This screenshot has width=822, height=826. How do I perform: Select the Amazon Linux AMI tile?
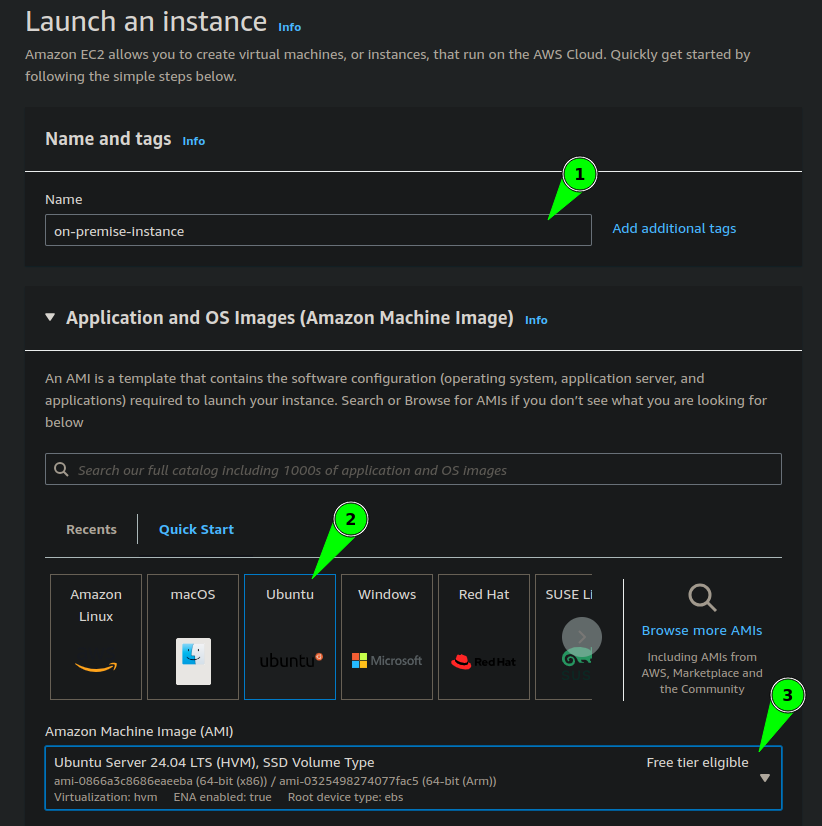pos(96,637)
